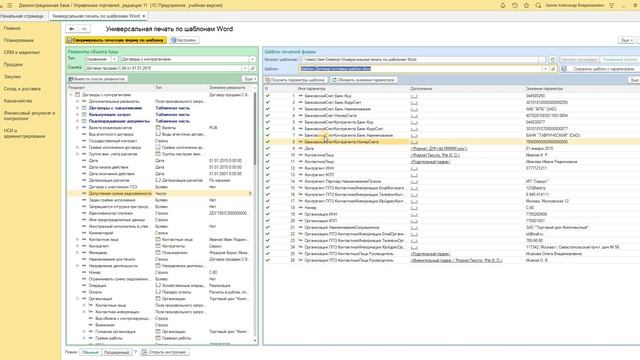The width and height of the screenshot is (640, 360).
Task: Open the Ссылка reference with its open icon
Action: click(x=253, y=68)
